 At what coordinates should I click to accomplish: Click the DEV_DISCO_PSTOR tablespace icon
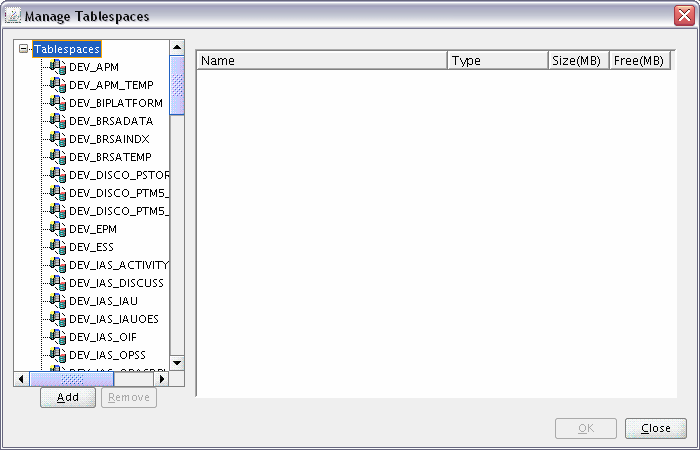[58, 175]
